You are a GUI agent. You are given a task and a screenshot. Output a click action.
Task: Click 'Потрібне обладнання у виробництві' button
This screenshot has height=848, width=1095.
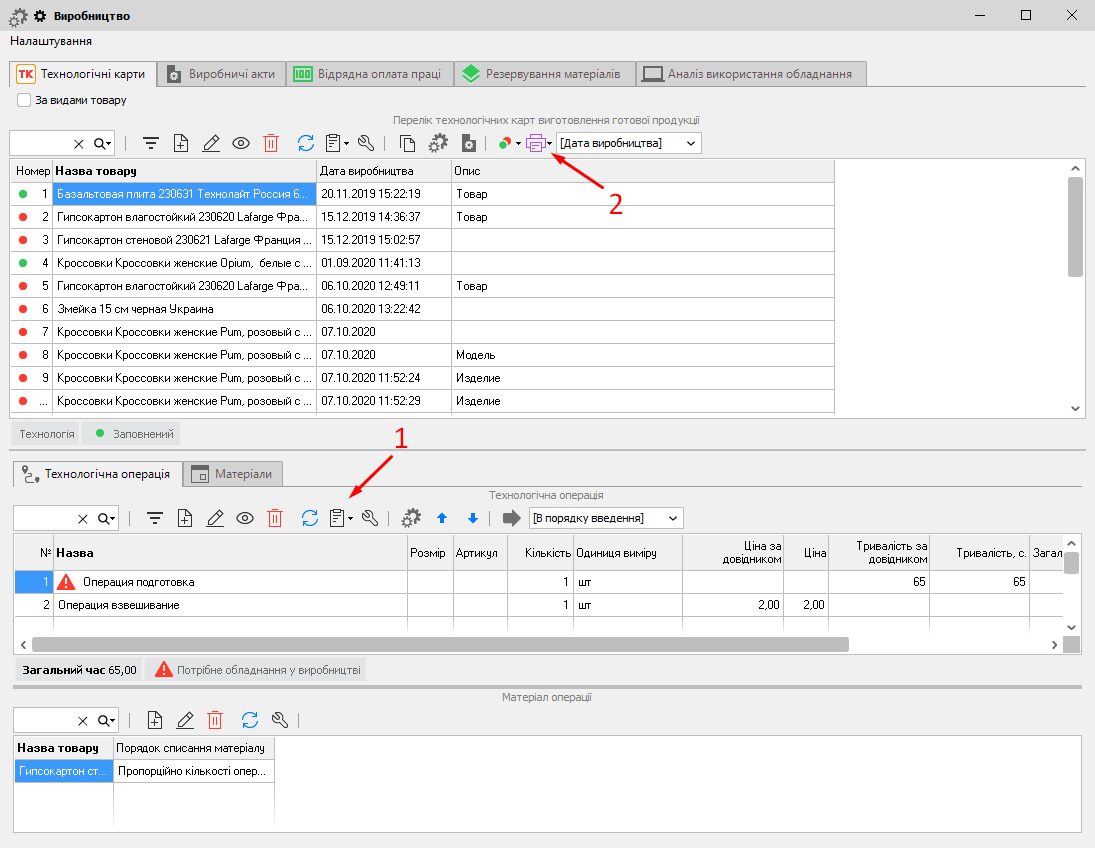256,670
